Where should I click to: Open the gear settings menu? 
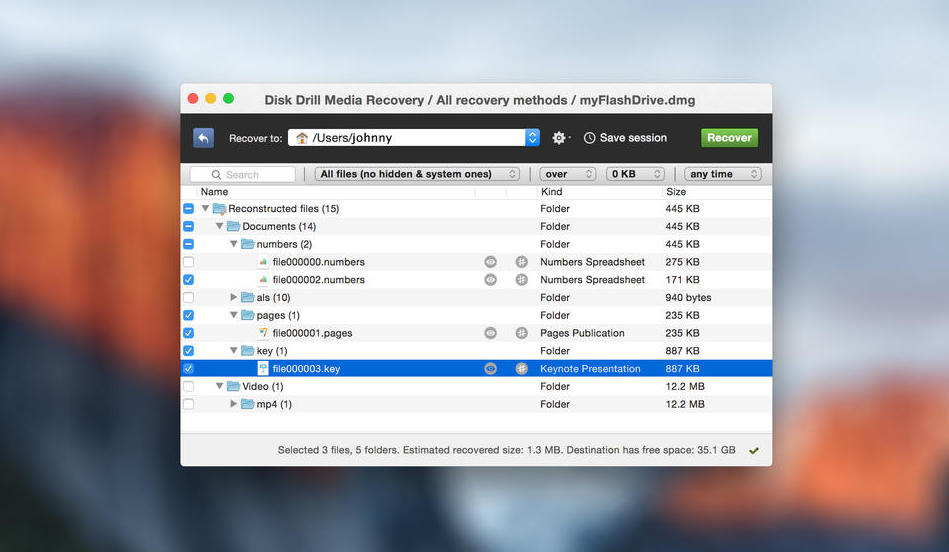tap(560, 138)
